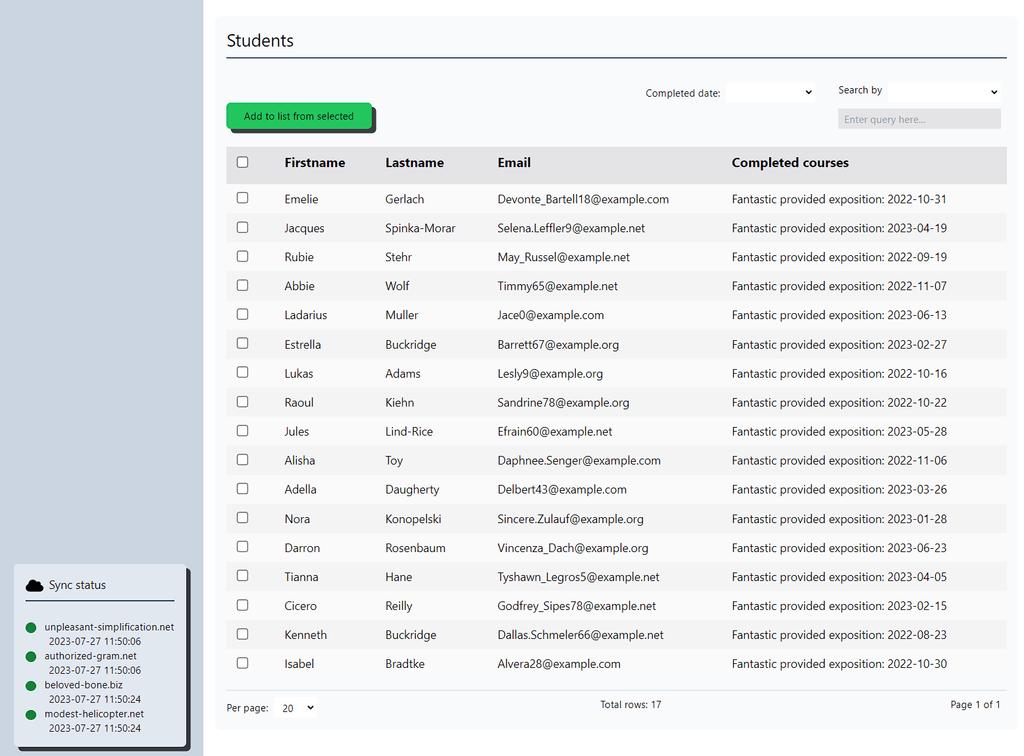Tick the checkbox for Isabel Bradtke
Image resolution: width=1024 pixels, height=756 pixels.
coord(242,663)
